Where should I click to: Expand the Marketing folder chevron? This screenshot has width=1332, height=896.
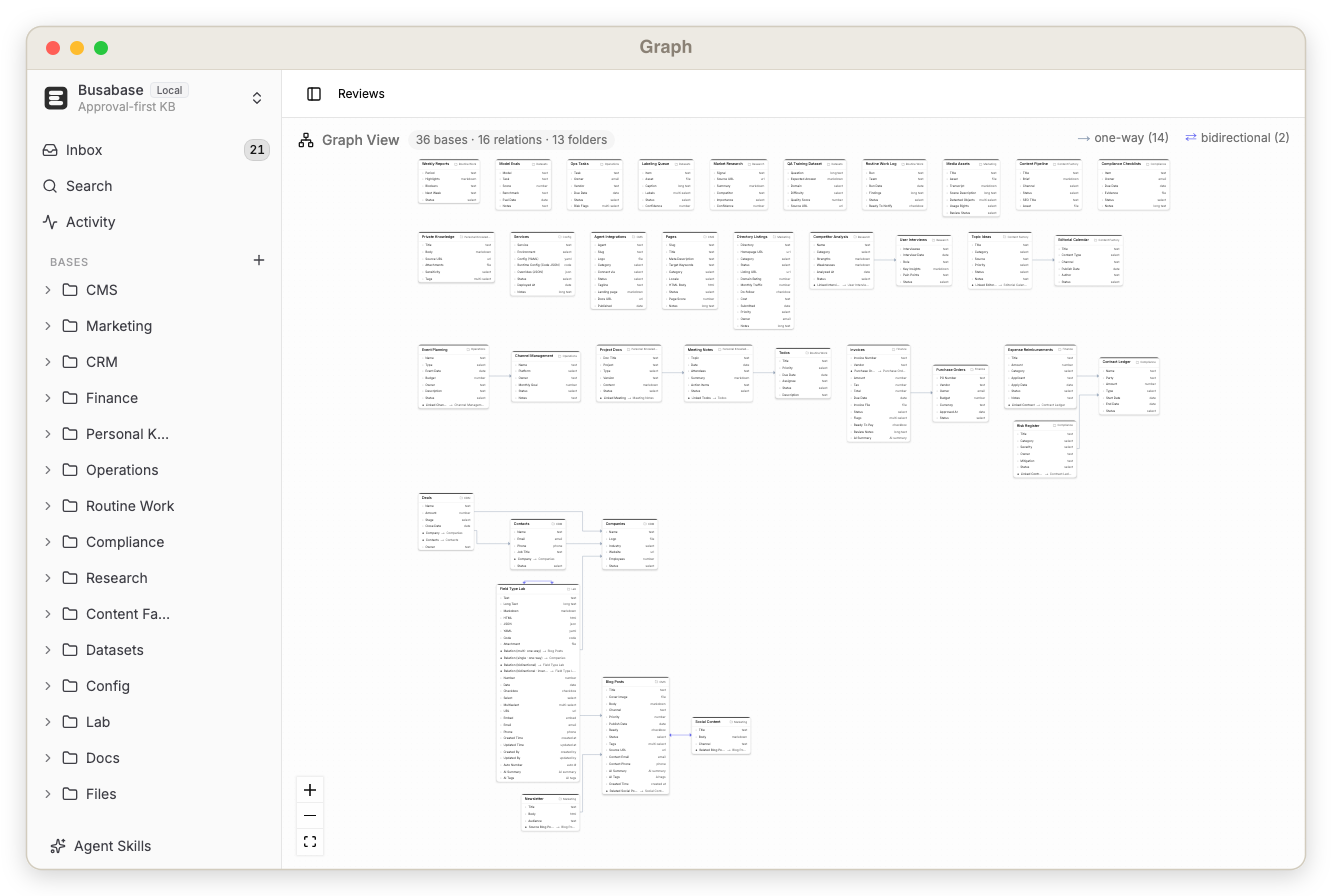coord(47,326)
